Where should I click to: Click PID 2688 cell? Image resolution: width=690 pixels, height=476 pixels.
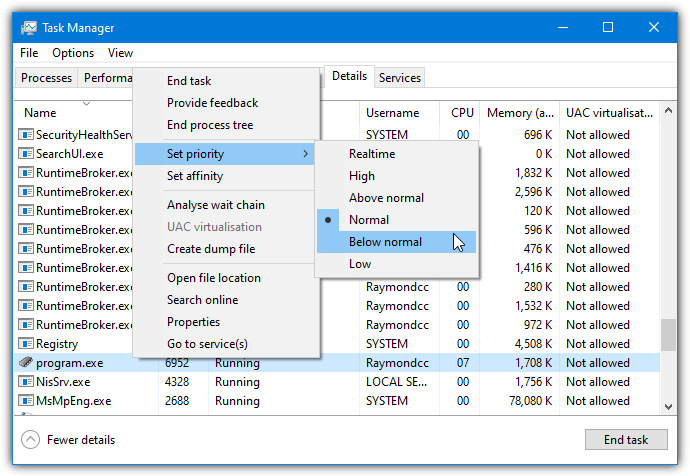pos(176,401)
